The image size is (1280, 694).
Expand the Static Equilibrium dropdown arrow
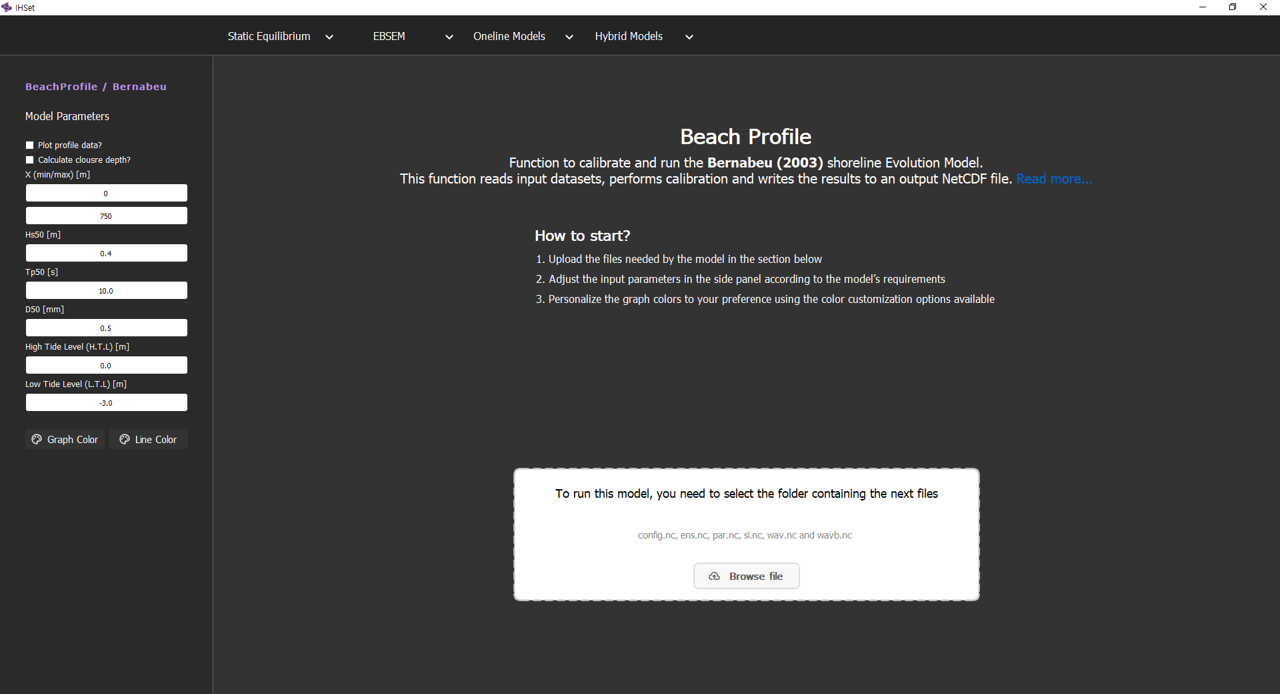tap(329, 37)
